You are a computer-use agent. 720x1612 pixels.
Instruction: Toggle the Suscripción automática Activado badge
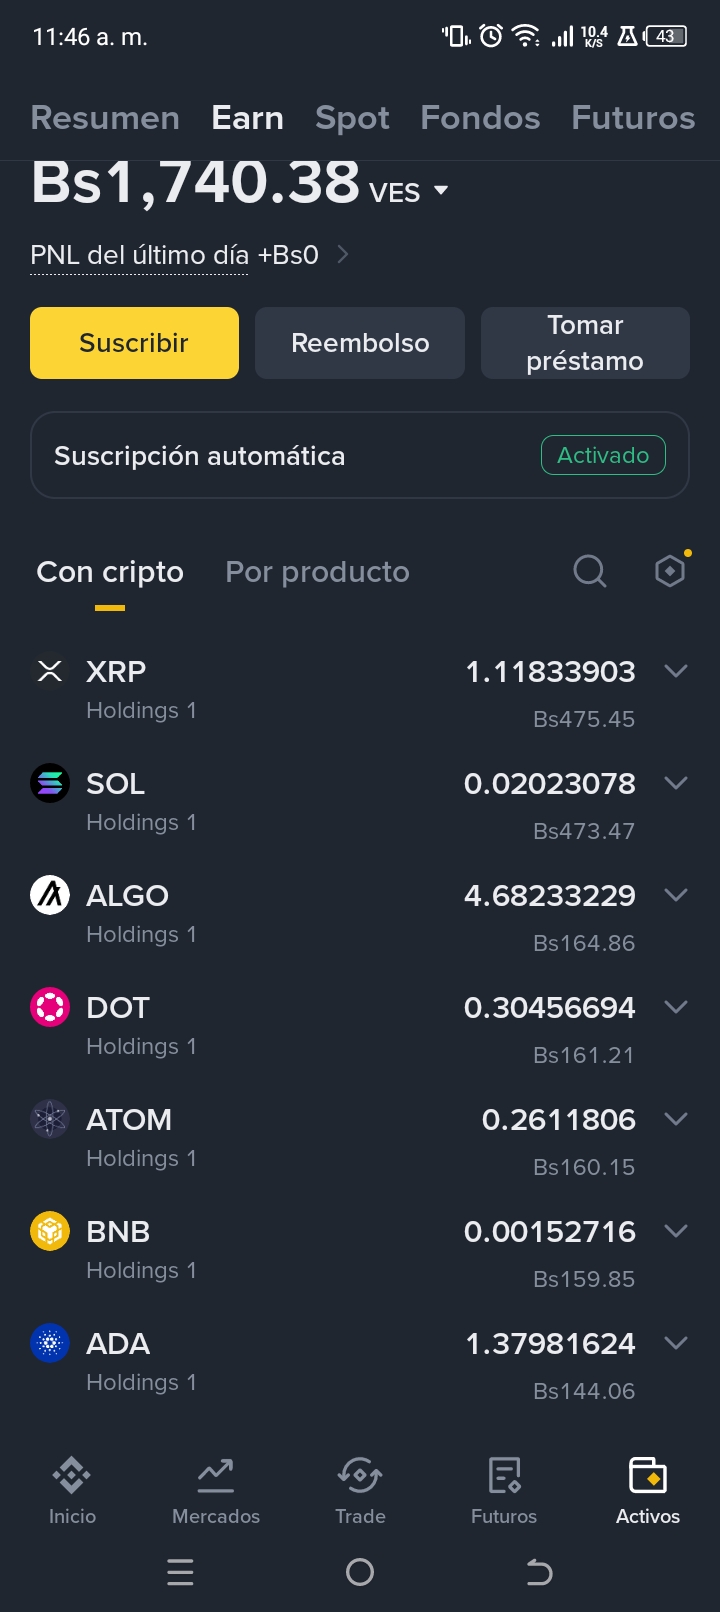pyautogui.click(x=603, y=455)
